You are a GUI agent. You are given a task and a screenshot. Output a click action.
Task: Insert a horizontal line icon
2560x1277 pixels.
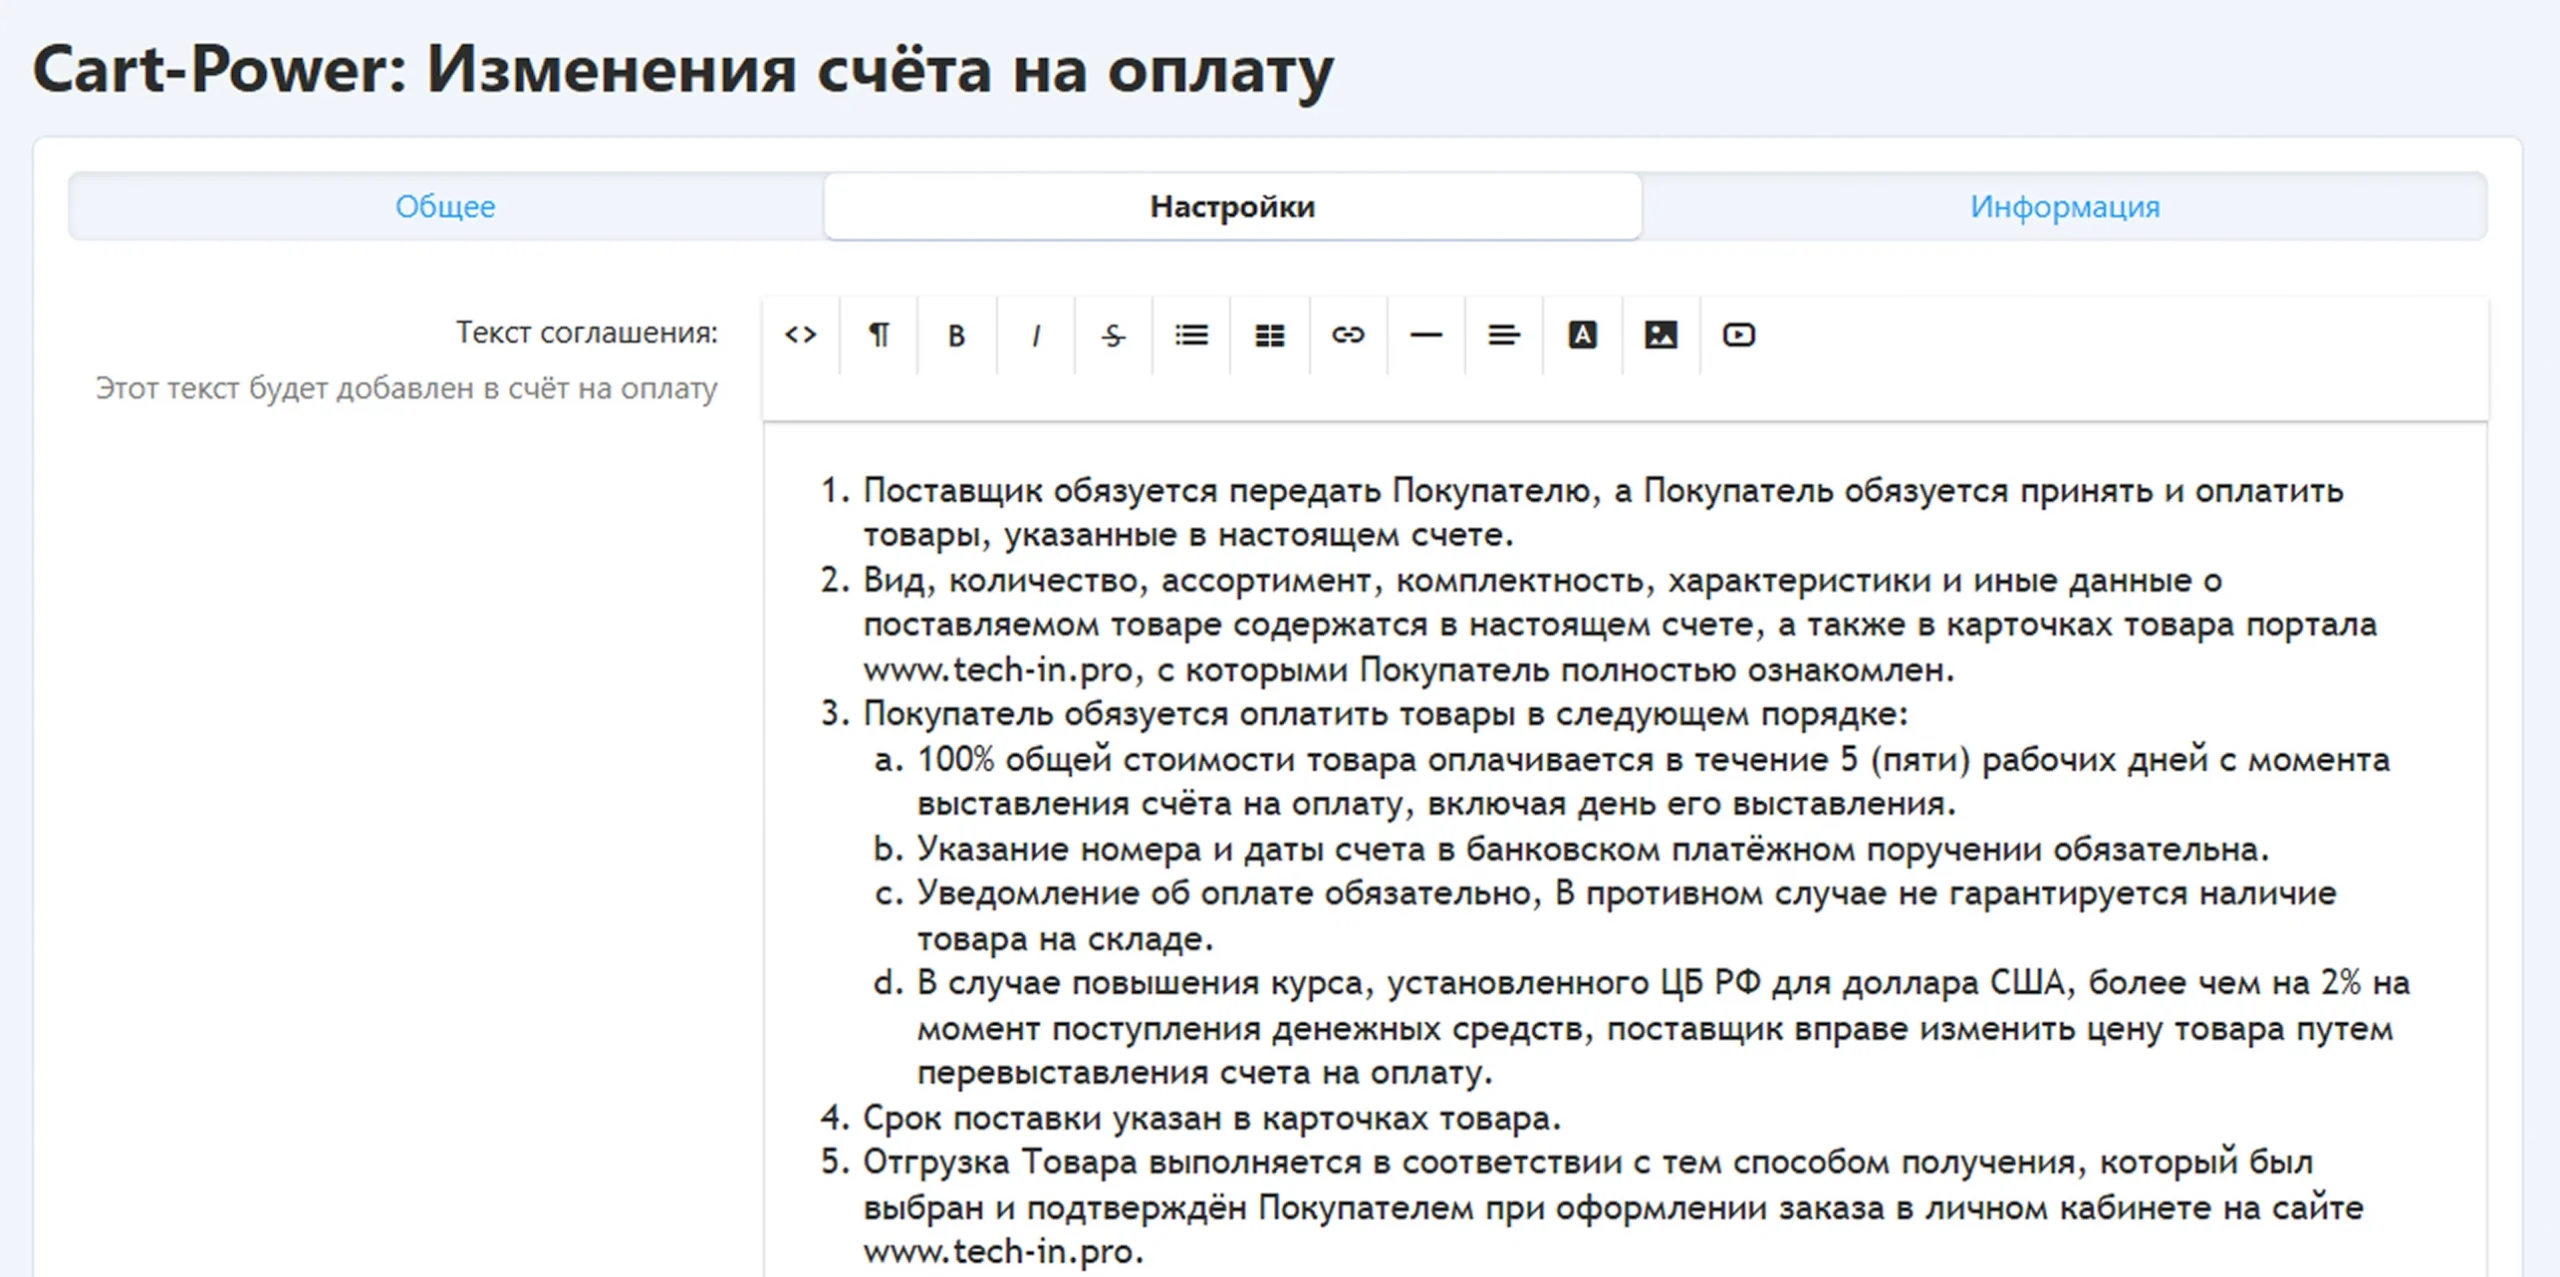[x=1426, y=335]
